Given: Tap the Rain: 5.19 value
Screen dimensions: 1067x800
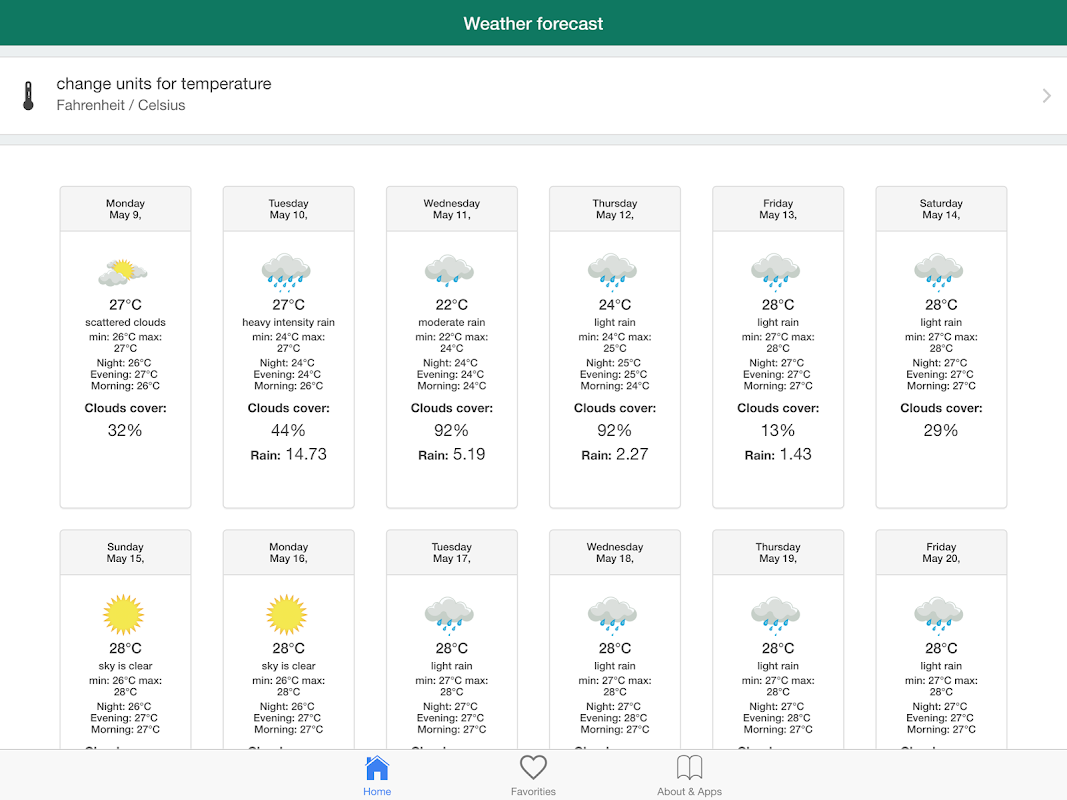Looking at the screenshot, I should [x=452, y=454].
